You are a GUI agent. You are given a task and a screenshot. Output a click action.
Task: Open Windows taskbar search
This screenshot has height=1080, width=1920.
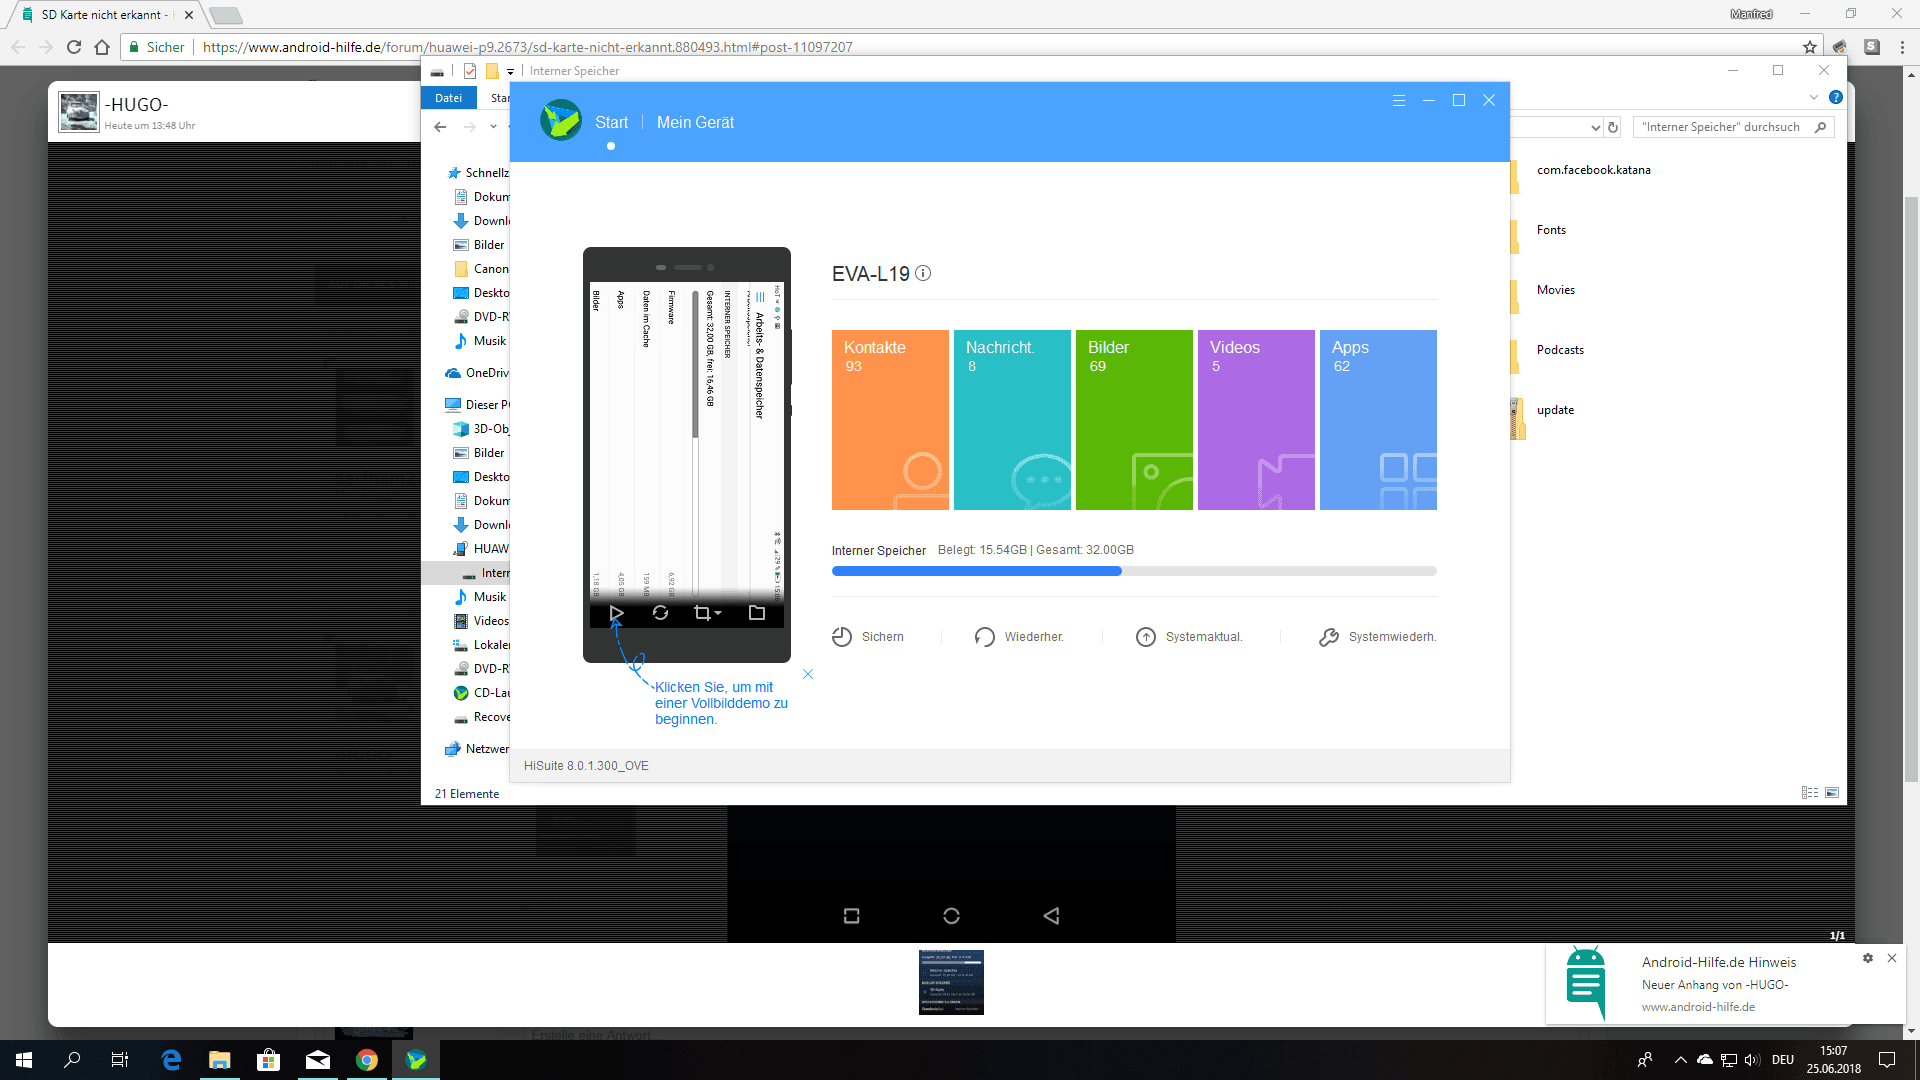point(72,1060)
